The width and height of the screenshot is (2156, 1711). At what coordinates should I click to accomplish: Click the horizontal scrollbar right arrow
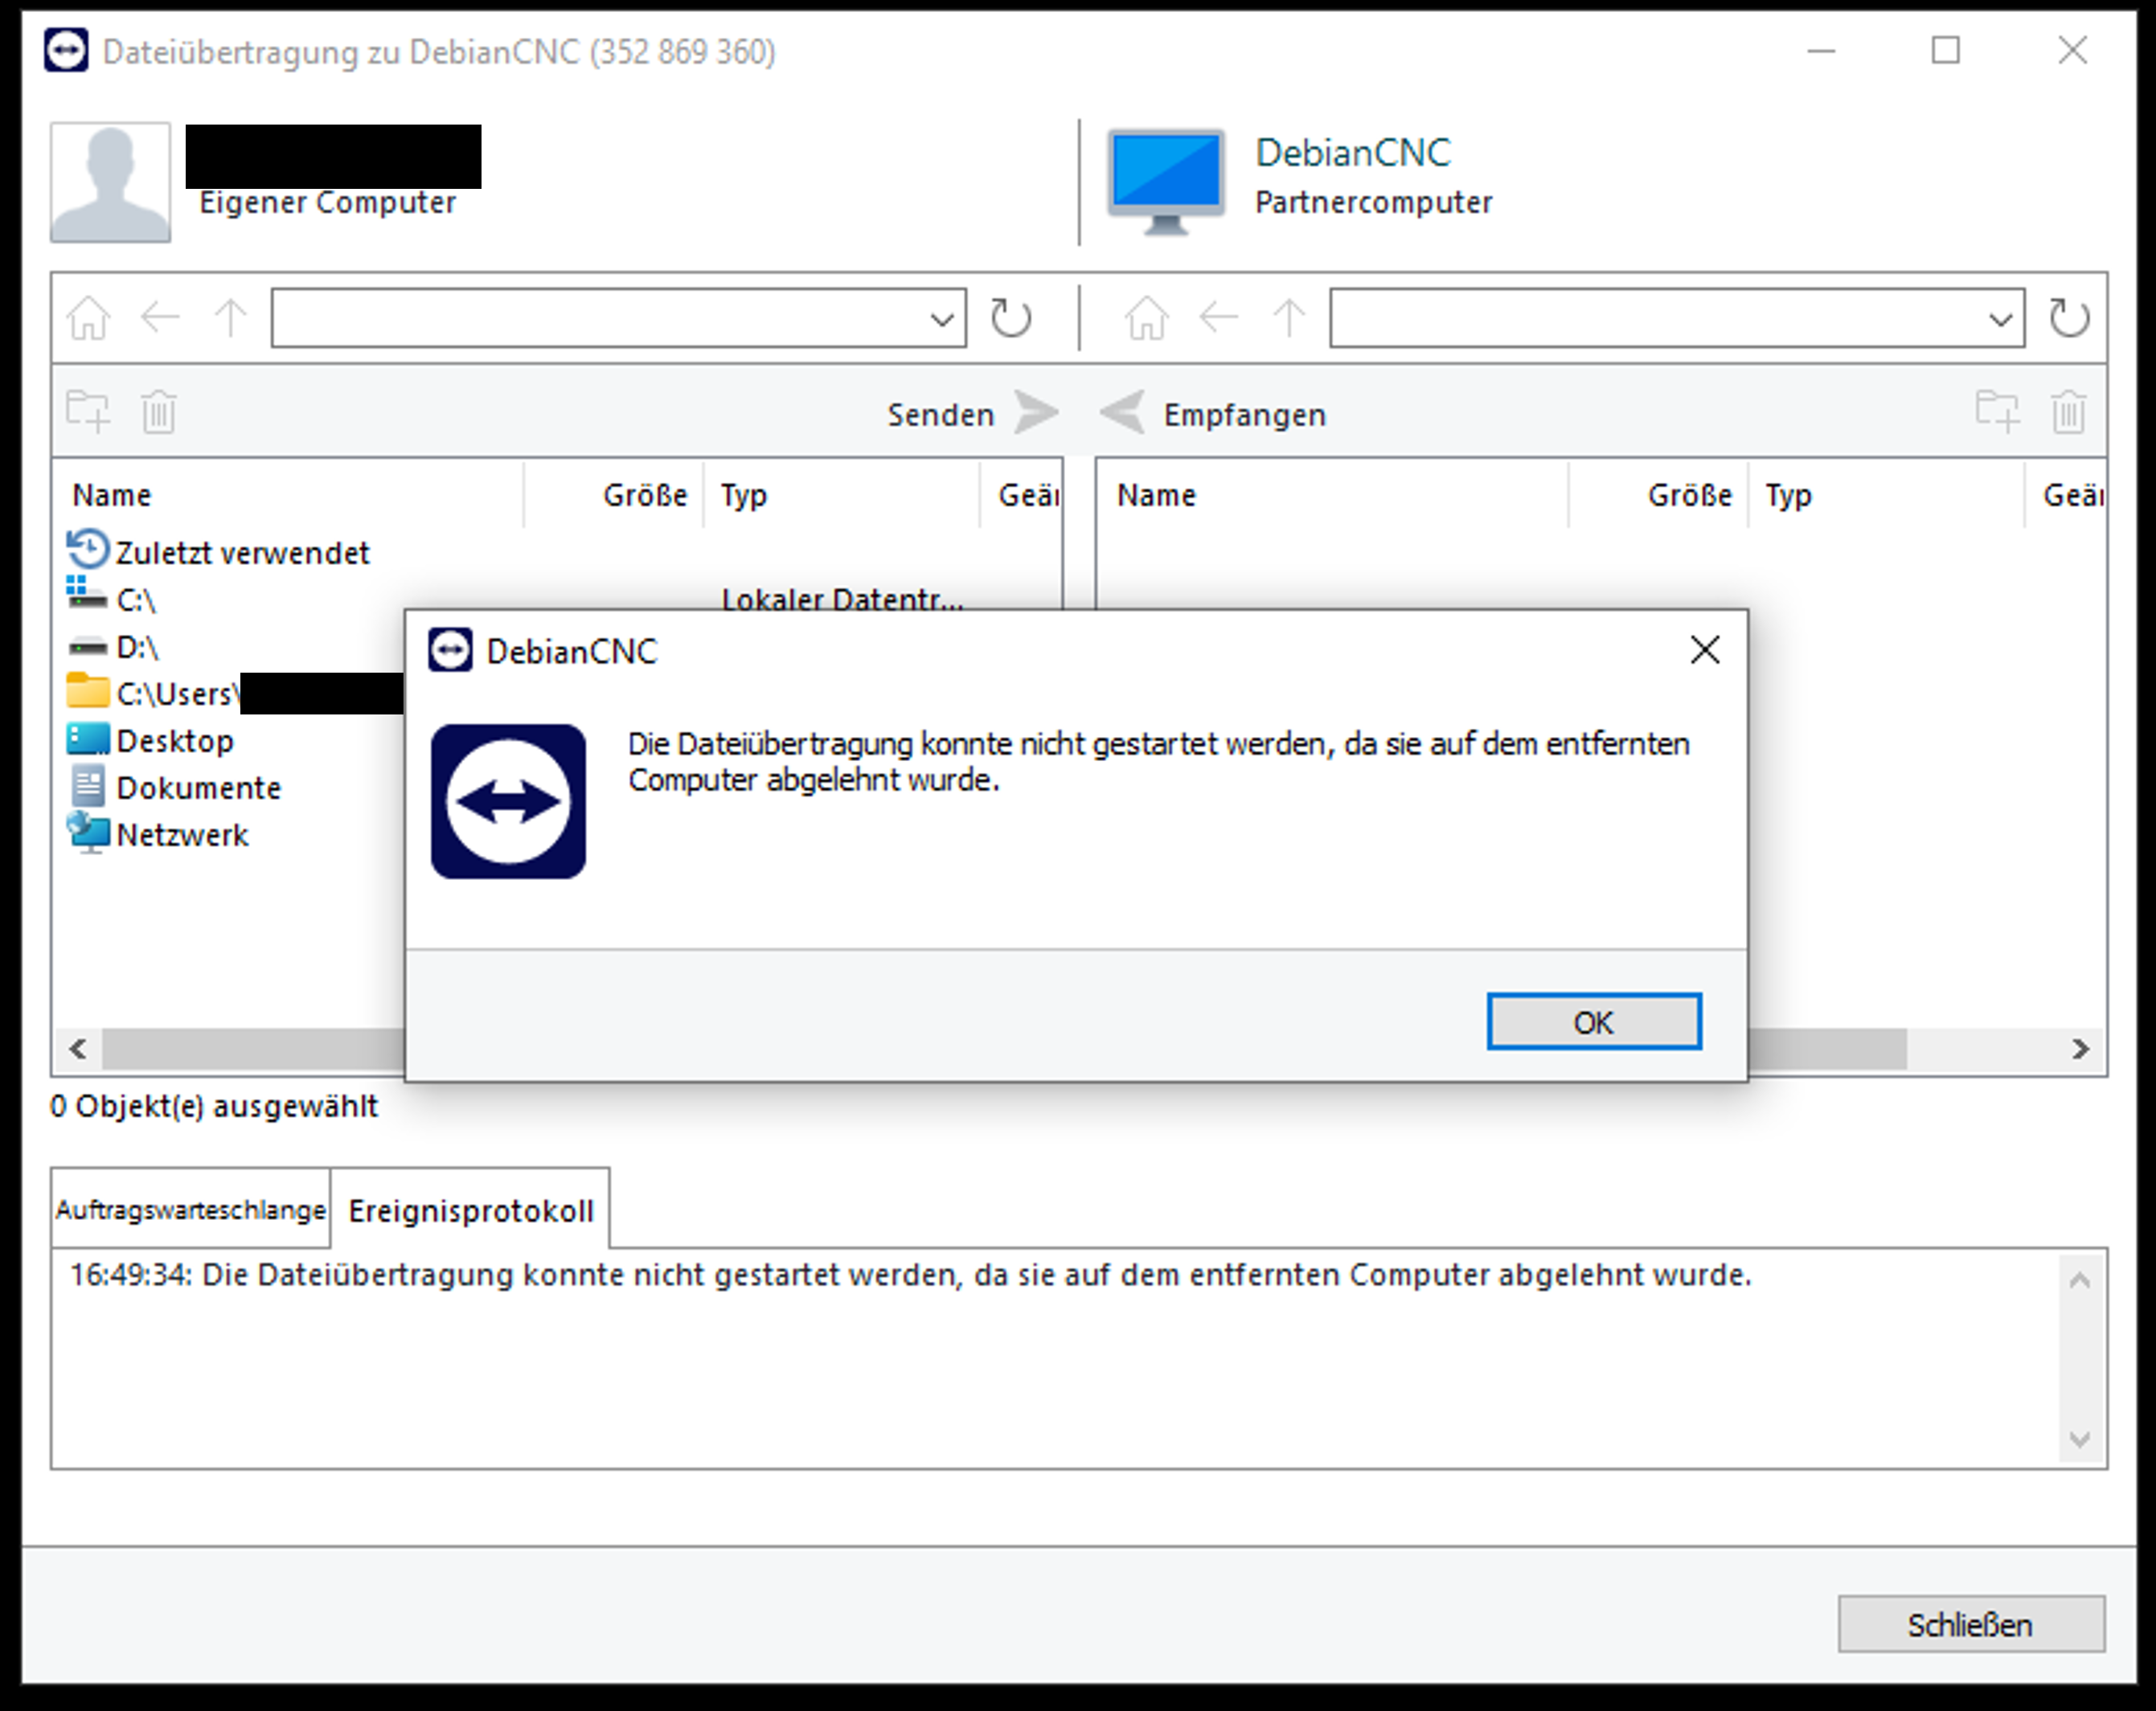pos(2080,1049)
